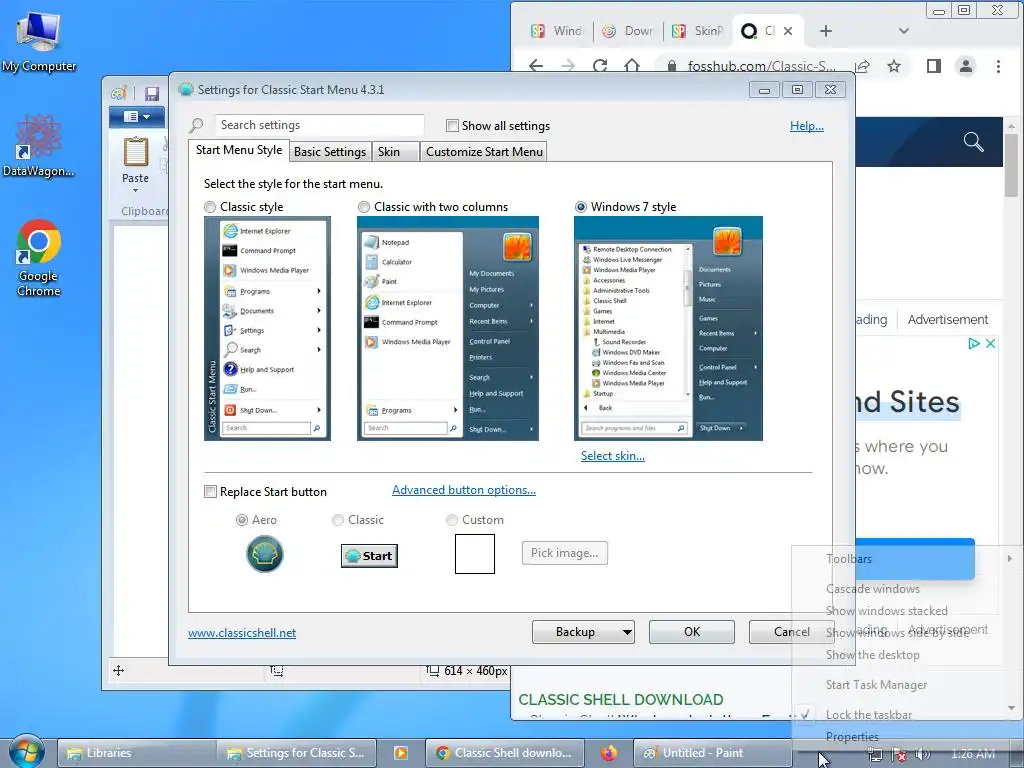Click the OK button
The width and height of the screenshot is (1024, 768).
(x=692, y=632)
